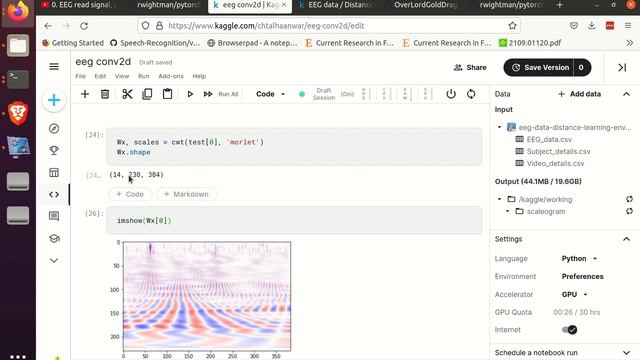
Task: Insert a new Code cell button
Action: (130, 194)
